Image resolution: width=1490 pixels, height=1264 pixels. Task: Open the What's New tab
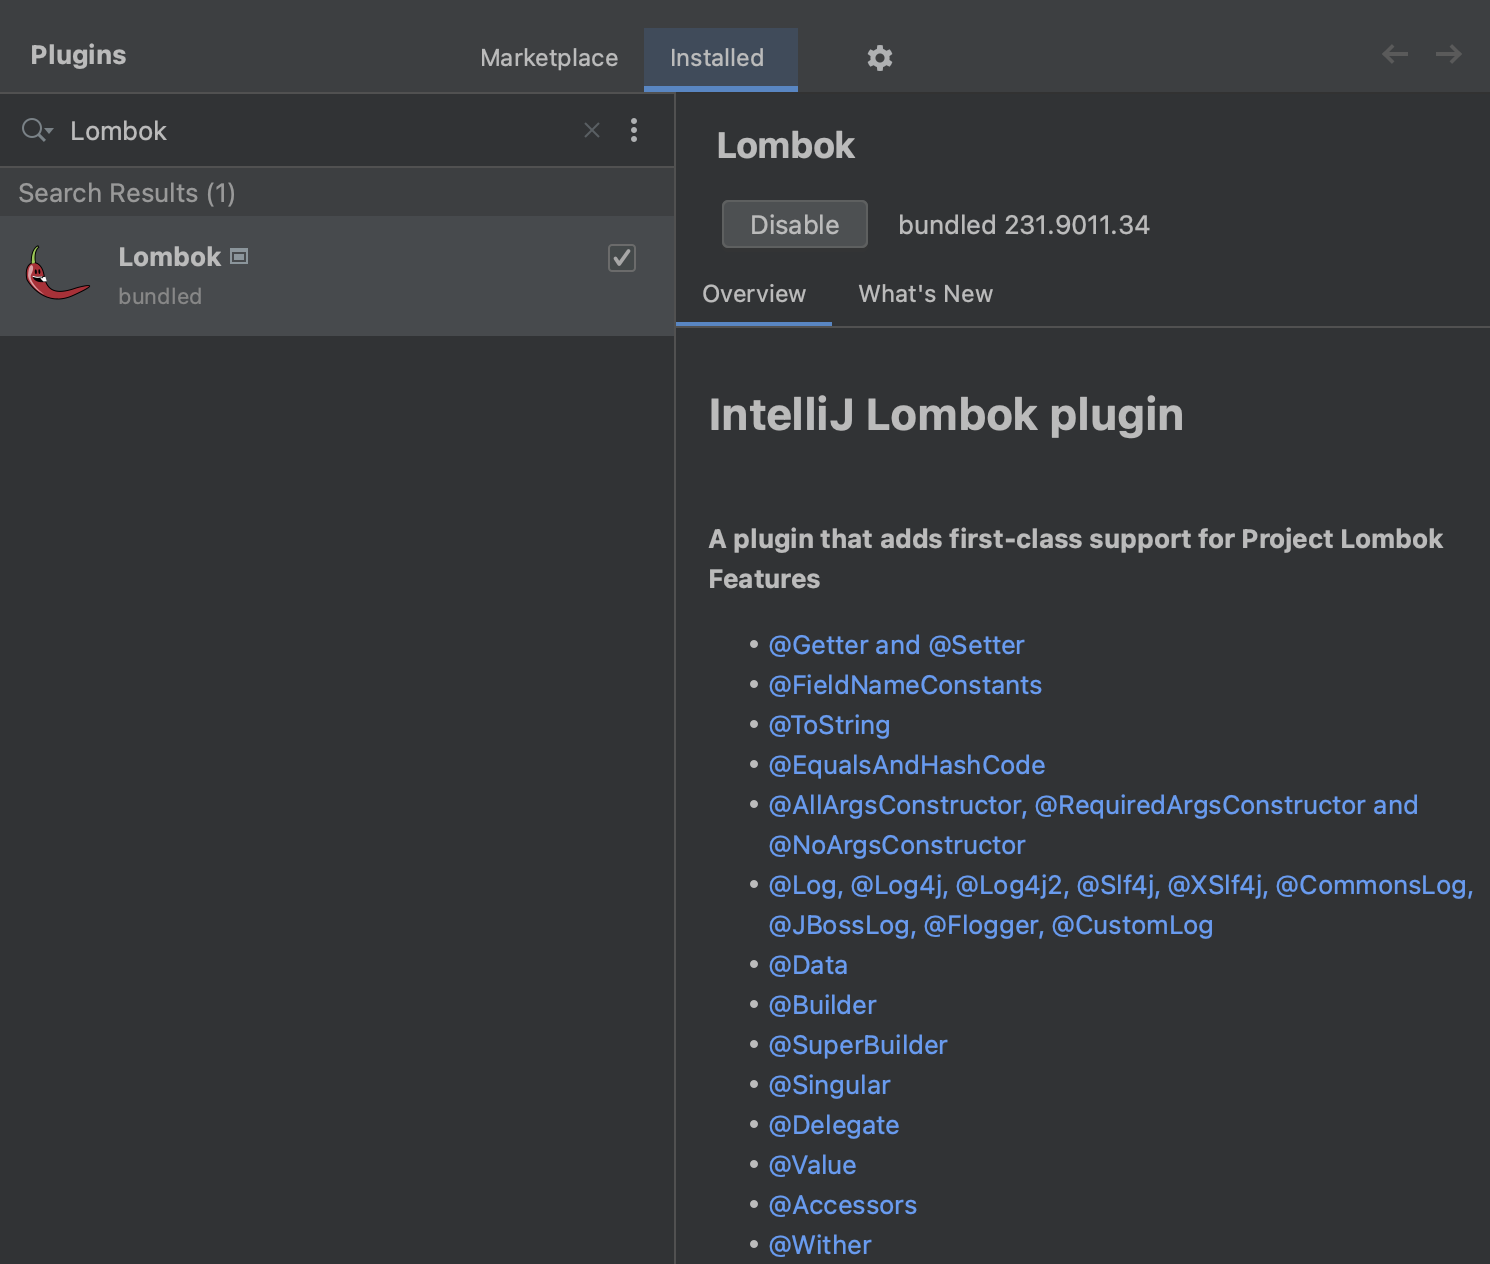pyautogui.click(x=926, y=294)
